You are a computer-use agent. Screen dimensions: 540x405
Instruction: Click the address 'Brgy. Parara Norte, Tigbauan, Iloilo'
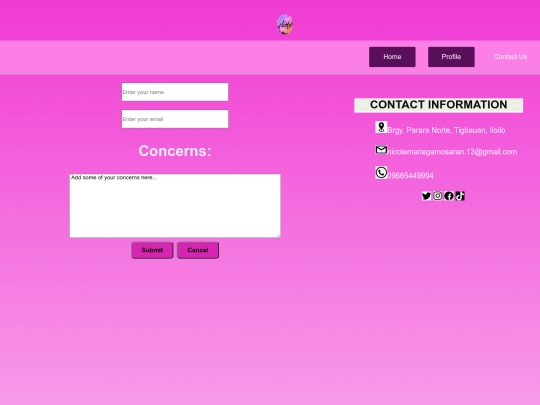coord(446,130)
